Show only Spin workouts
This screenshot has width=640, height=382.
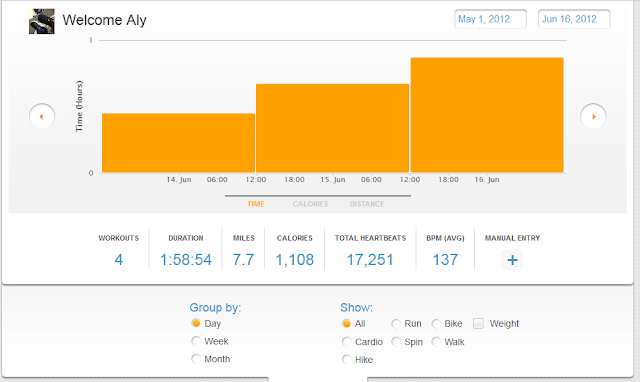(x=396, y=342)
